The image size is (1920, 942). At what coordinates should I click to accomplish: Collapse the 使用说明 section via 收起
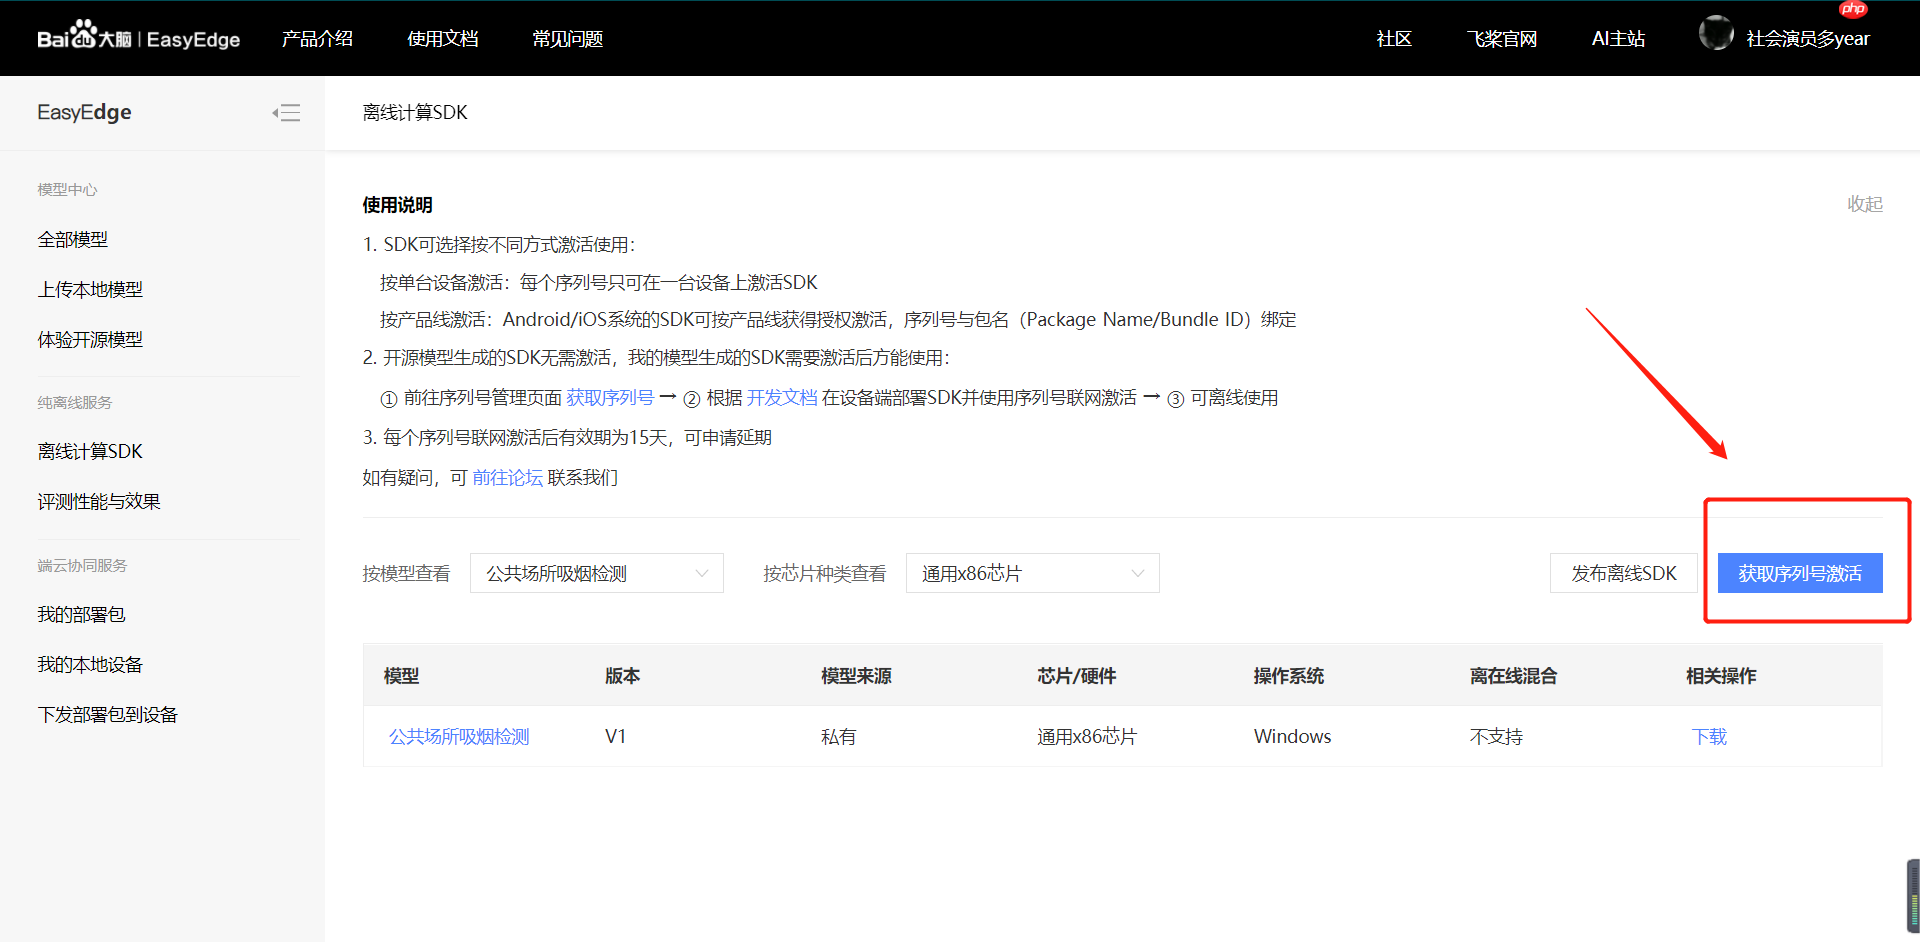1864,203
